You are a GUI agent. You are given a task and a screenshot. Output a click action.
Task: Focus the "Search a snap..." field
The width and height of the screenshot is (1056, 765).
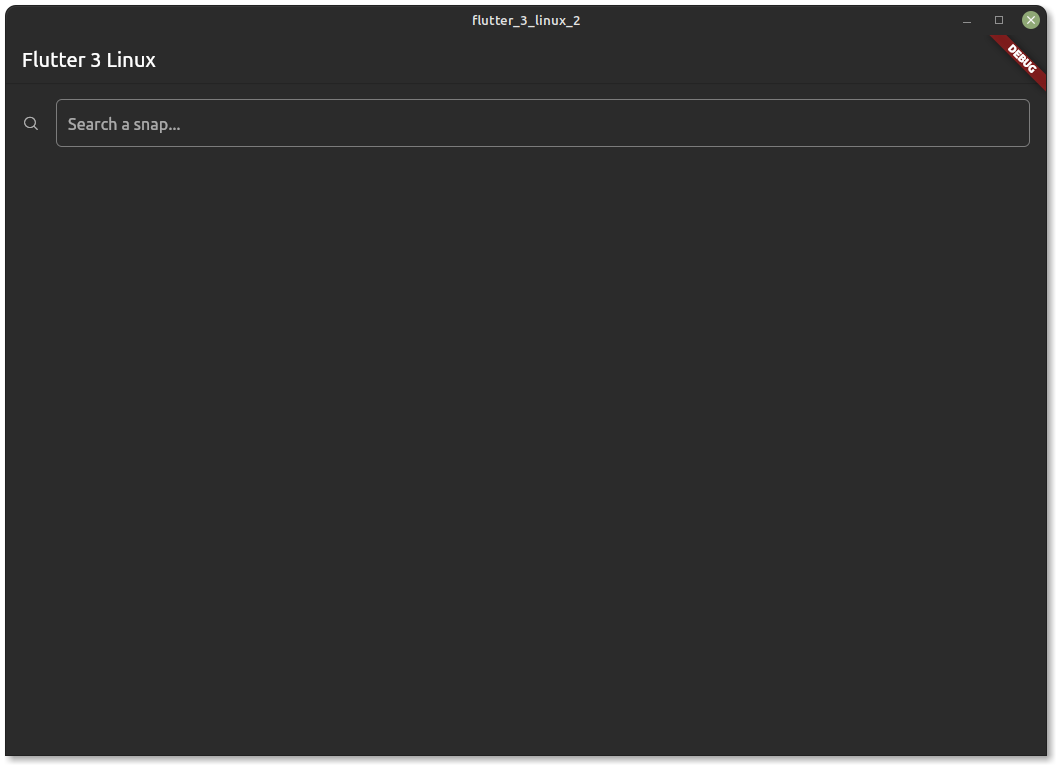(542, 123)
